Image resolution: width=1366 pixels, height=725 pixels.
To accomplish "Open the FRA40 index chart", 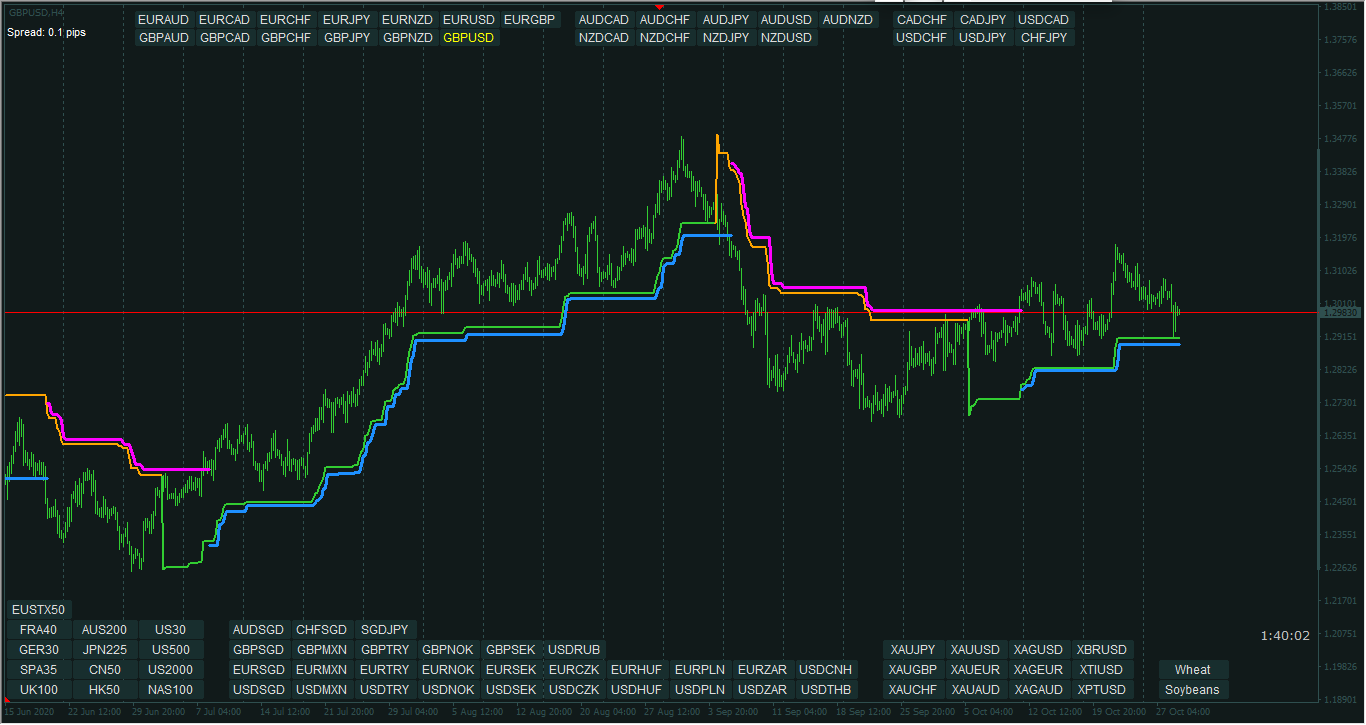I will coord(38,630).
